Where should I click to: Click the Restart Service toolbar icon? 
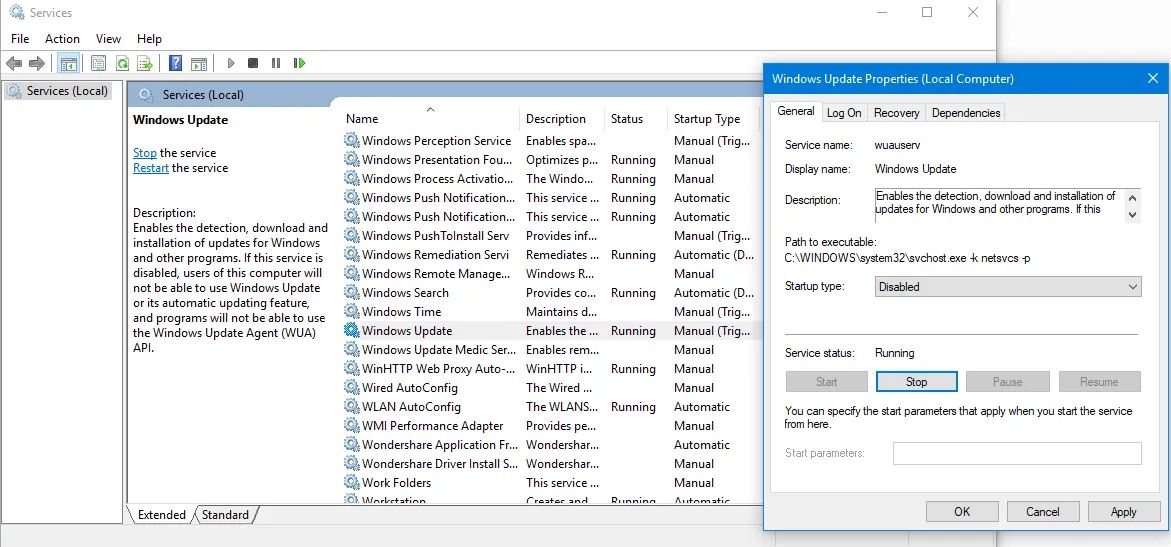[299, 64]
